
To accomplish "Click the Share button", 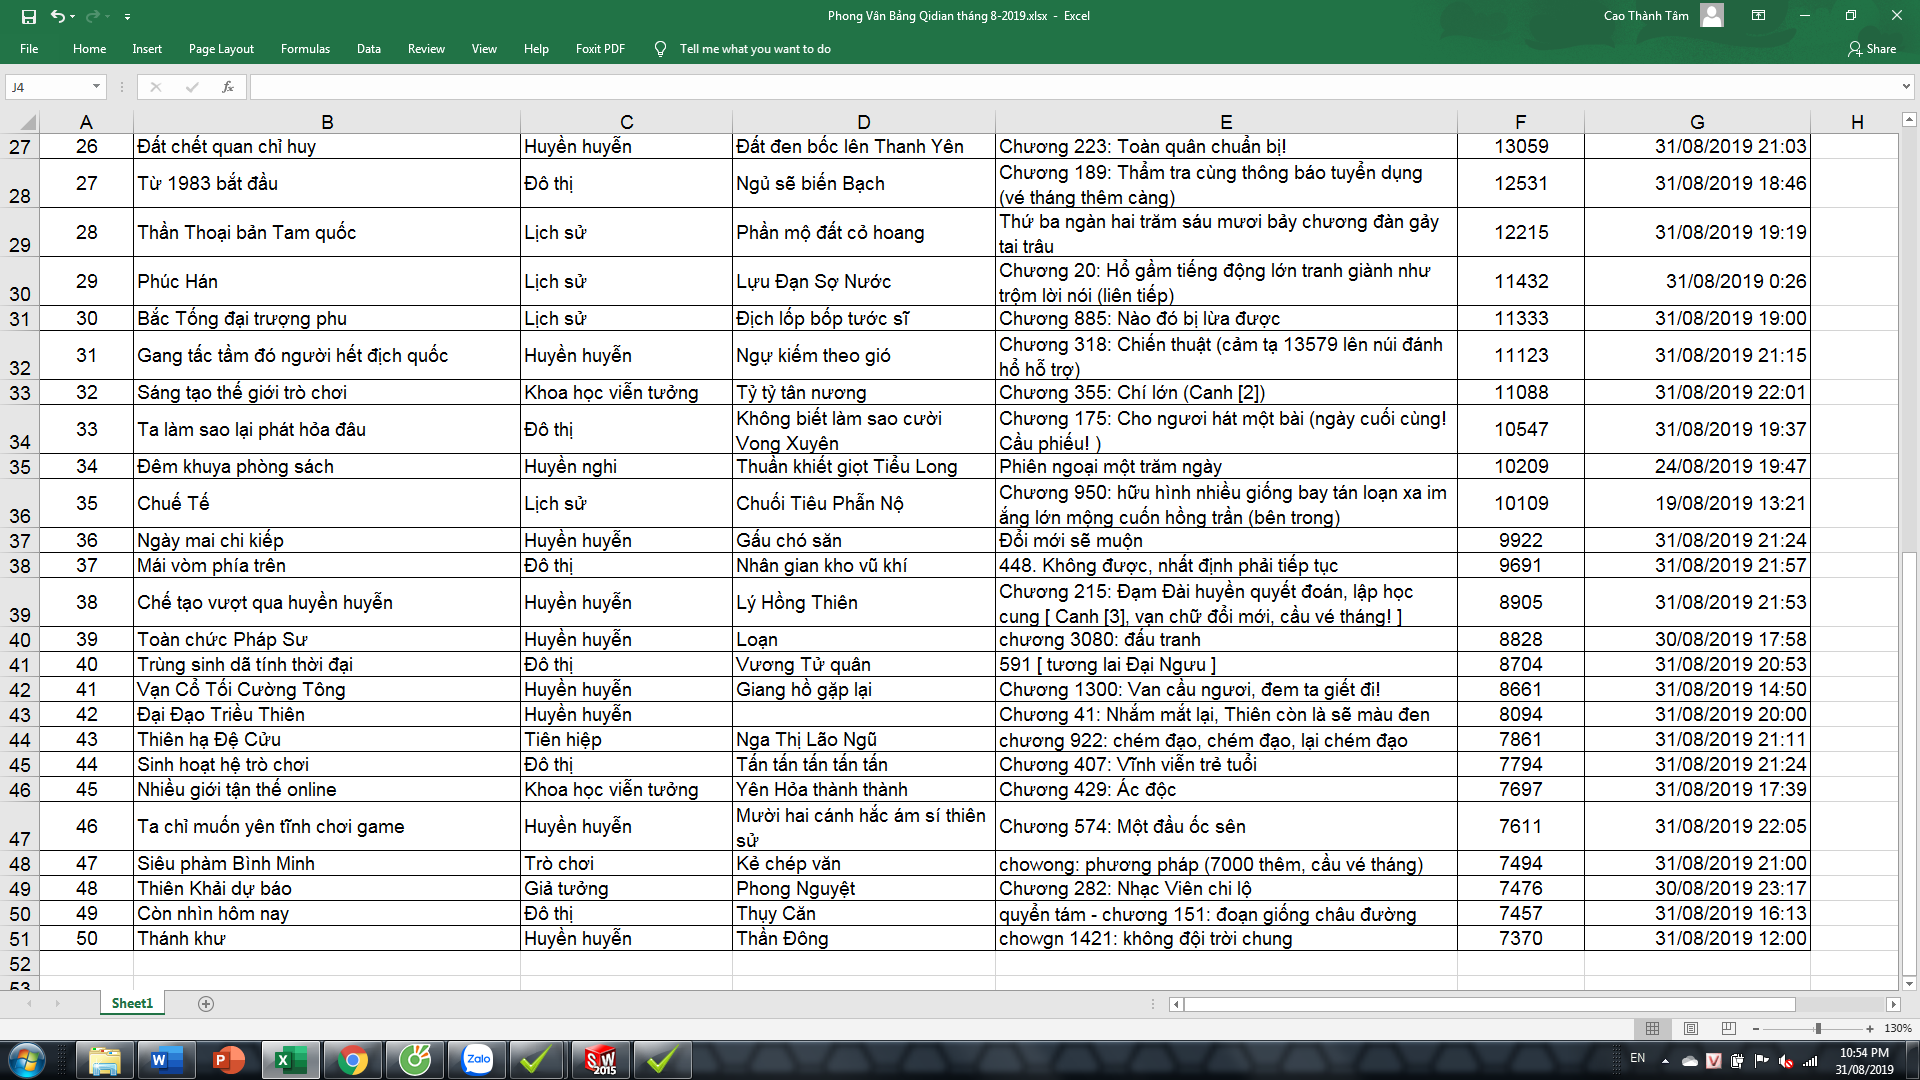I will (1871, 49).
